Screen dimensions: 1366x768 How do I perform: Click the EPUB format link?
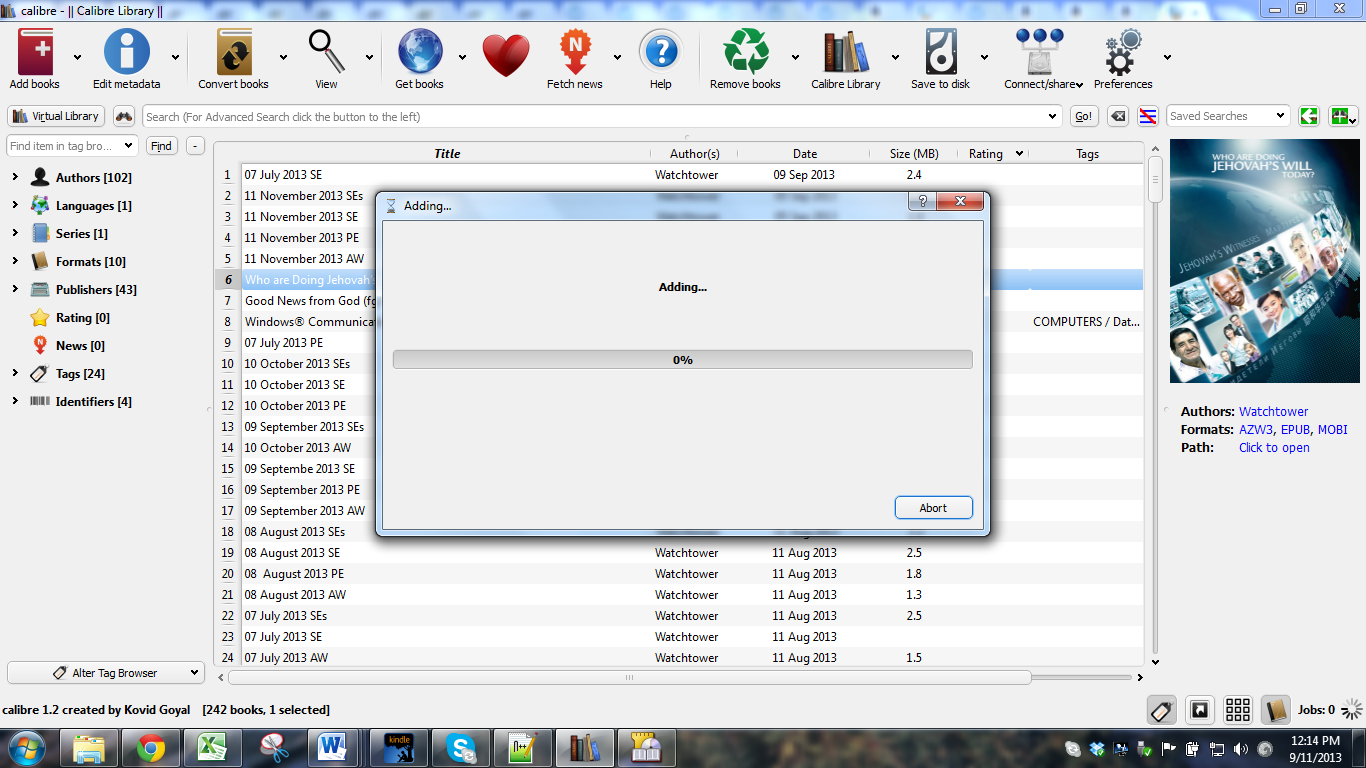[x=1295, y=430]
